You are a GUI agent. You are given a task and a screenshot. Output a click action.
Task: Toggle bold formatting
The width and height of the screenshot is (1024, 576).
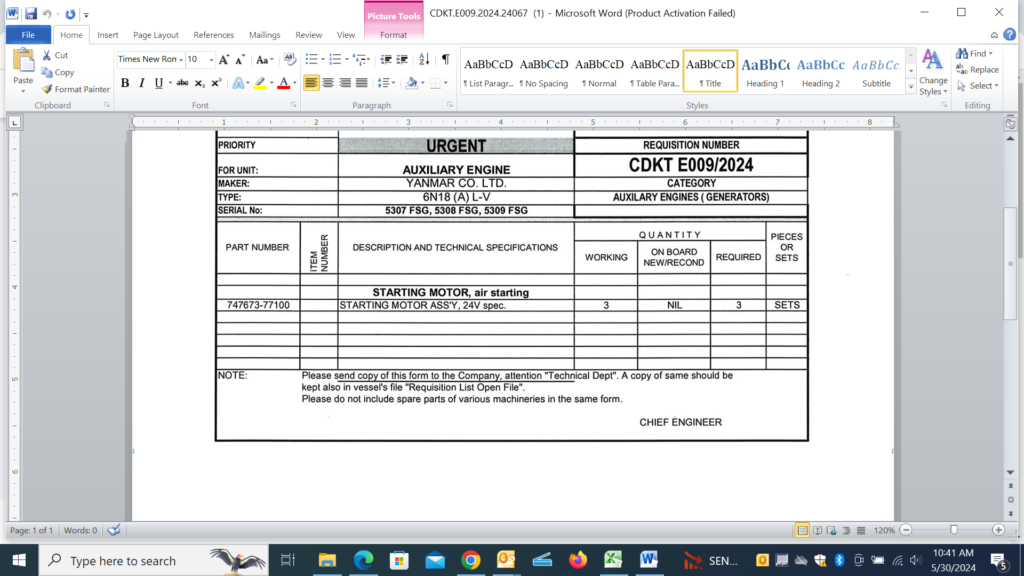tap(125, 83)
